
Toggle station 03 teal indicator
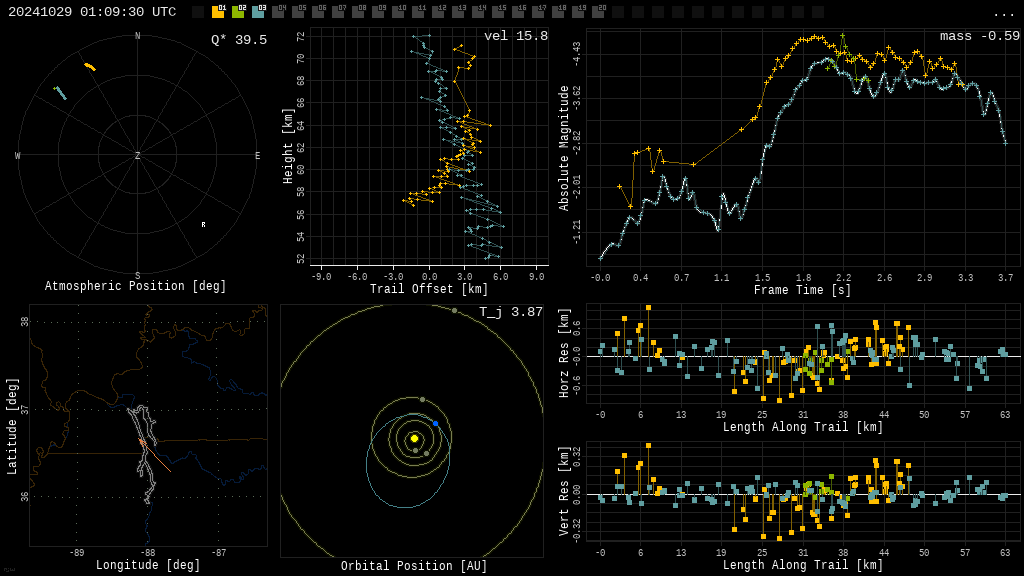(258, 12)
